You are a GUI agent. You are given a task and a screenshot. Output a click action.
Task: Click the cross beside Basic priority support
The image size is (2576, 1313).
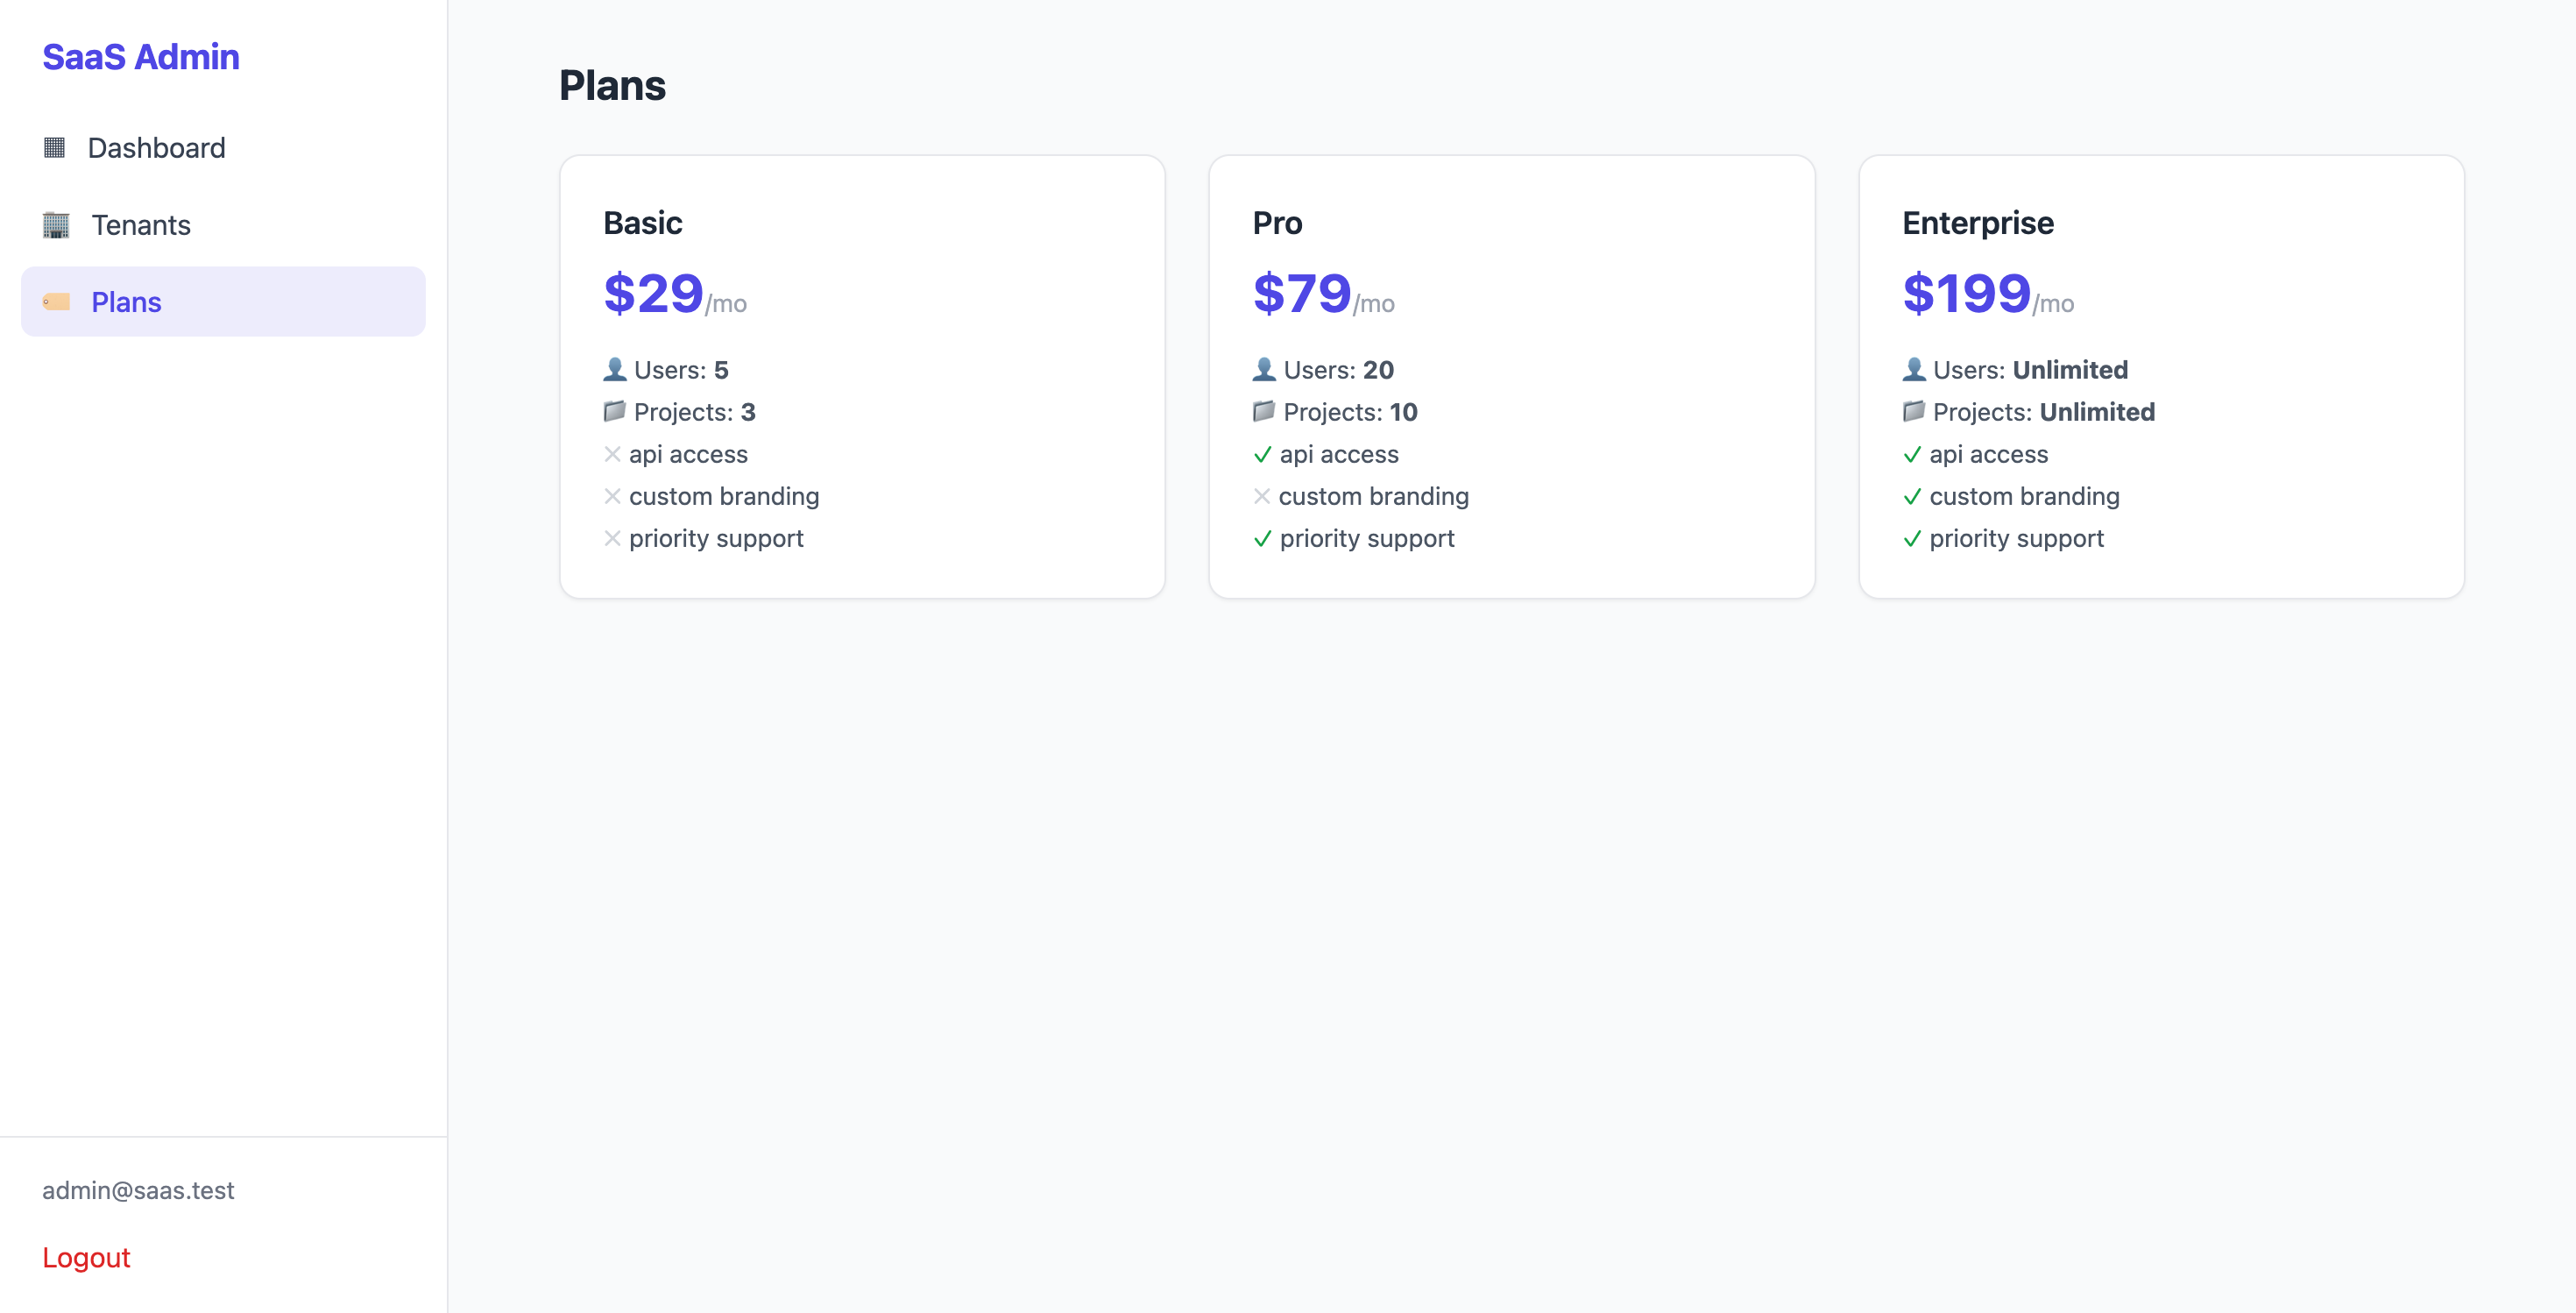tap(613, 538)
